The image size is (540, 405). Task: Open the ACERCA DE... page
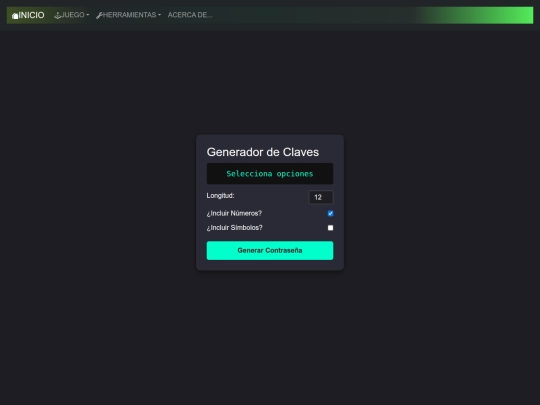point(190,15)
